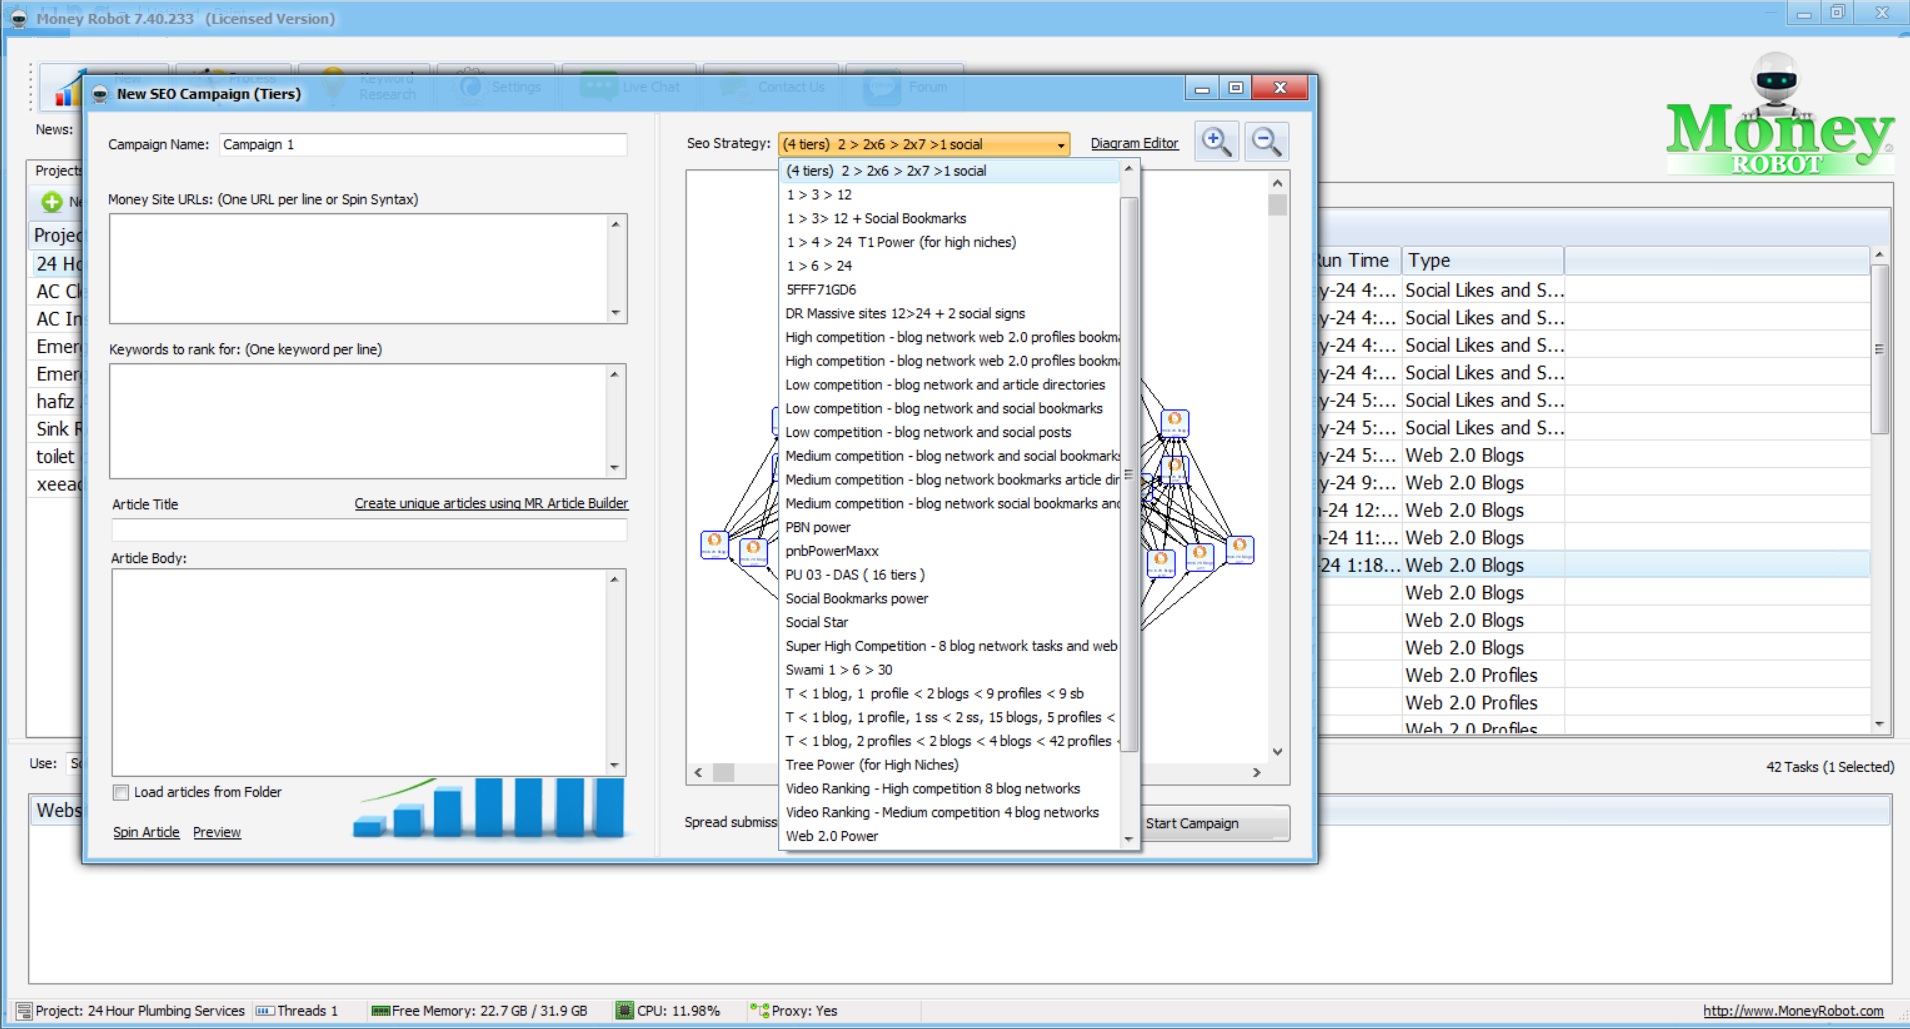The width and height of the screenshot is (1910, 1029).
Task: Choose 'pnbPowerMaxx' from the list
Action: (x=949, y=551)
